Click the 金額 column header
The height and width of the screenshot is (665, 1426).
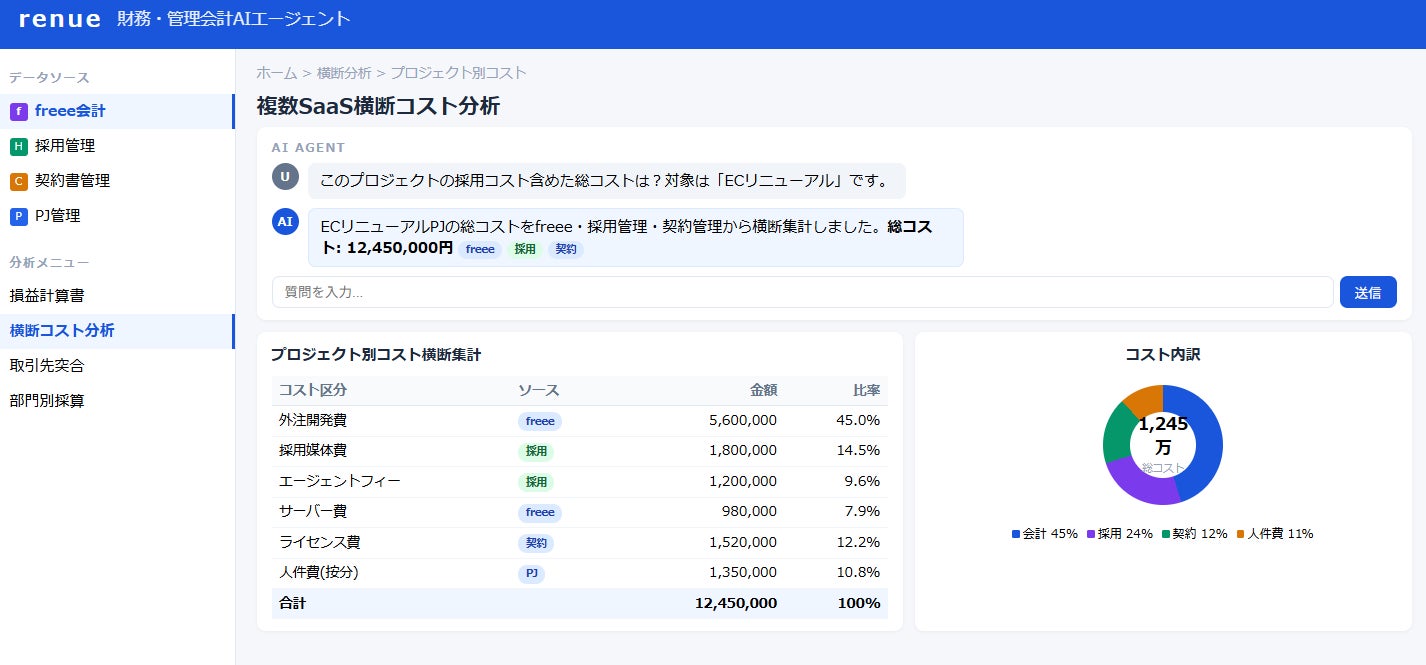click(x=763, y=390)
